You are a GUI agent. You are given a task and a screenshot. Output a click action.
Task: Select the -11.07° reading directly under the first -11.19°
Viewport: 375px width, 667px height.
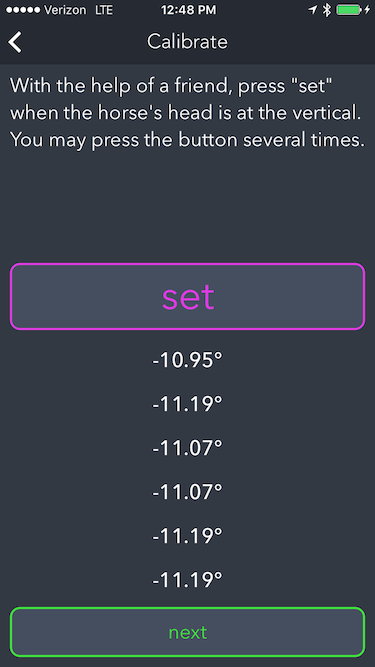[x=188, y=448]
